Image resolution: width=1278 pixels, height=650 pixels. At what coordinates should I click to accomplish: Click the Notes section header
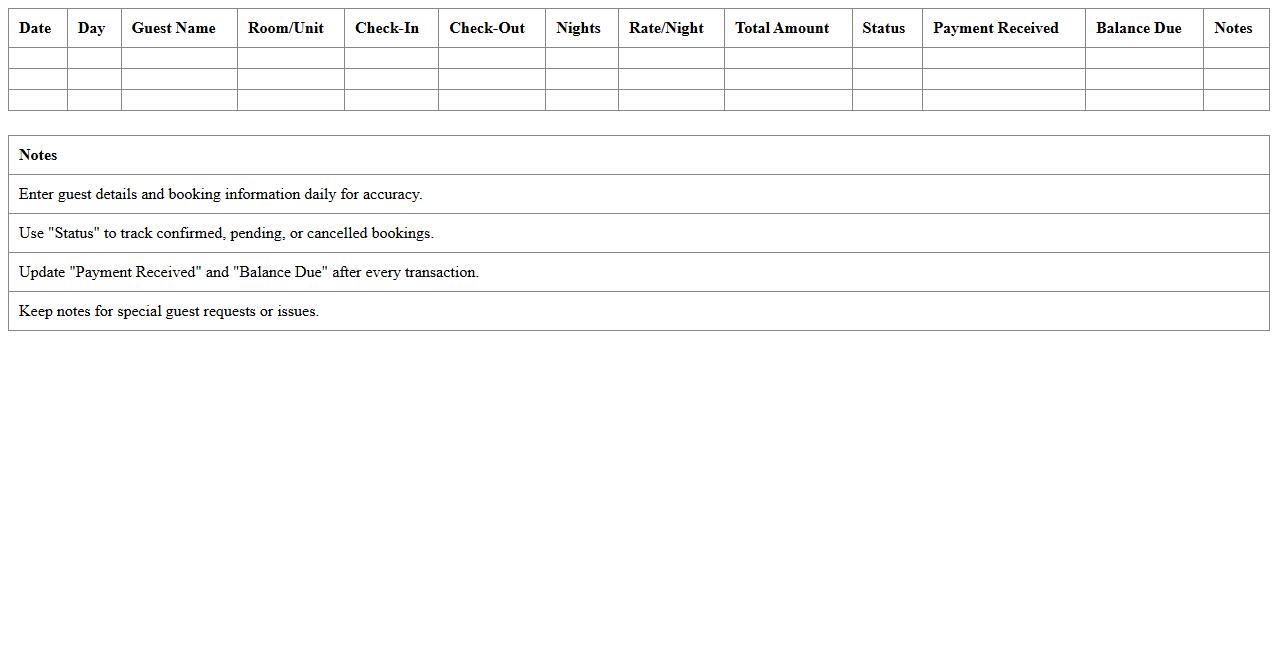click(38, 155)
